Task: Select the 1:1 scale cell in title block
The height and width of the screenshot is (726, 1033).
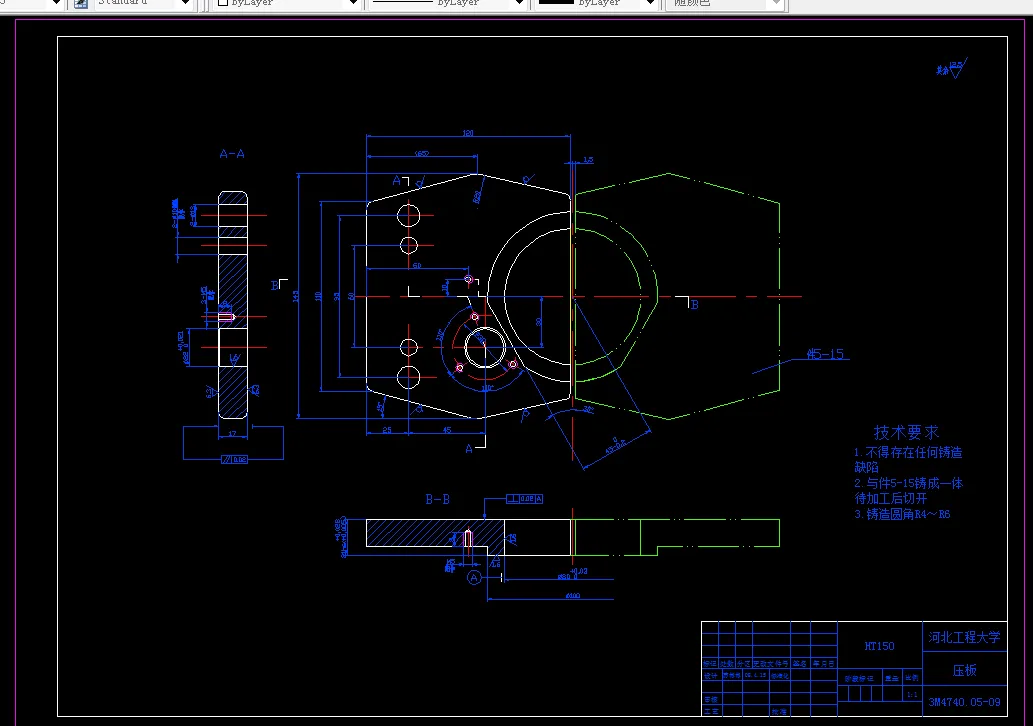Action: 912,694
